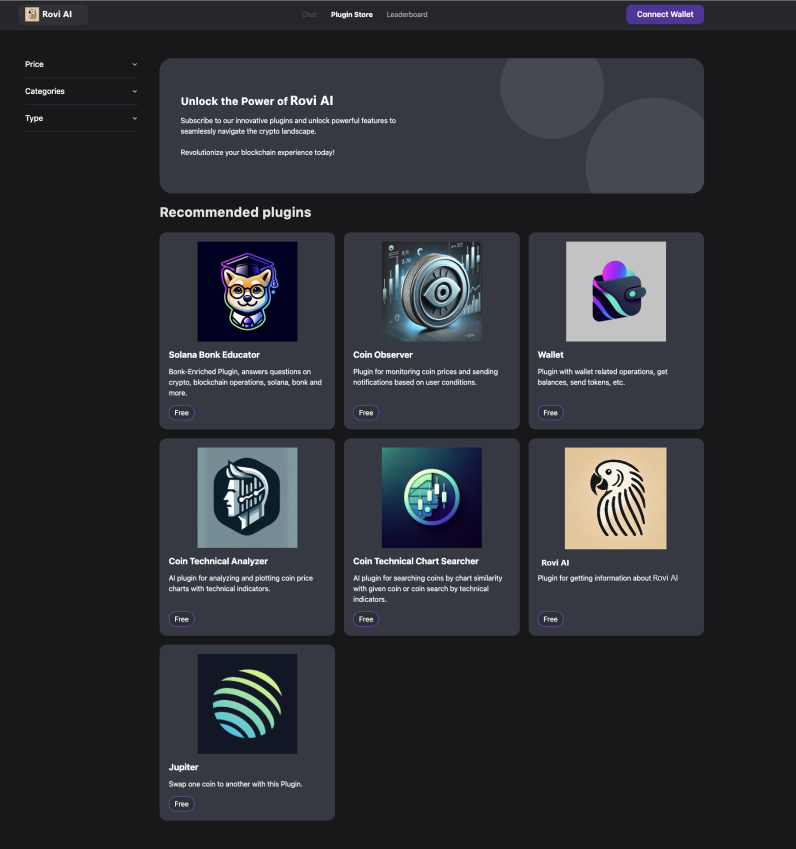Click the Wallet plugin icon
The height and width of the screenshot is (849, 796).
point(615,291)
